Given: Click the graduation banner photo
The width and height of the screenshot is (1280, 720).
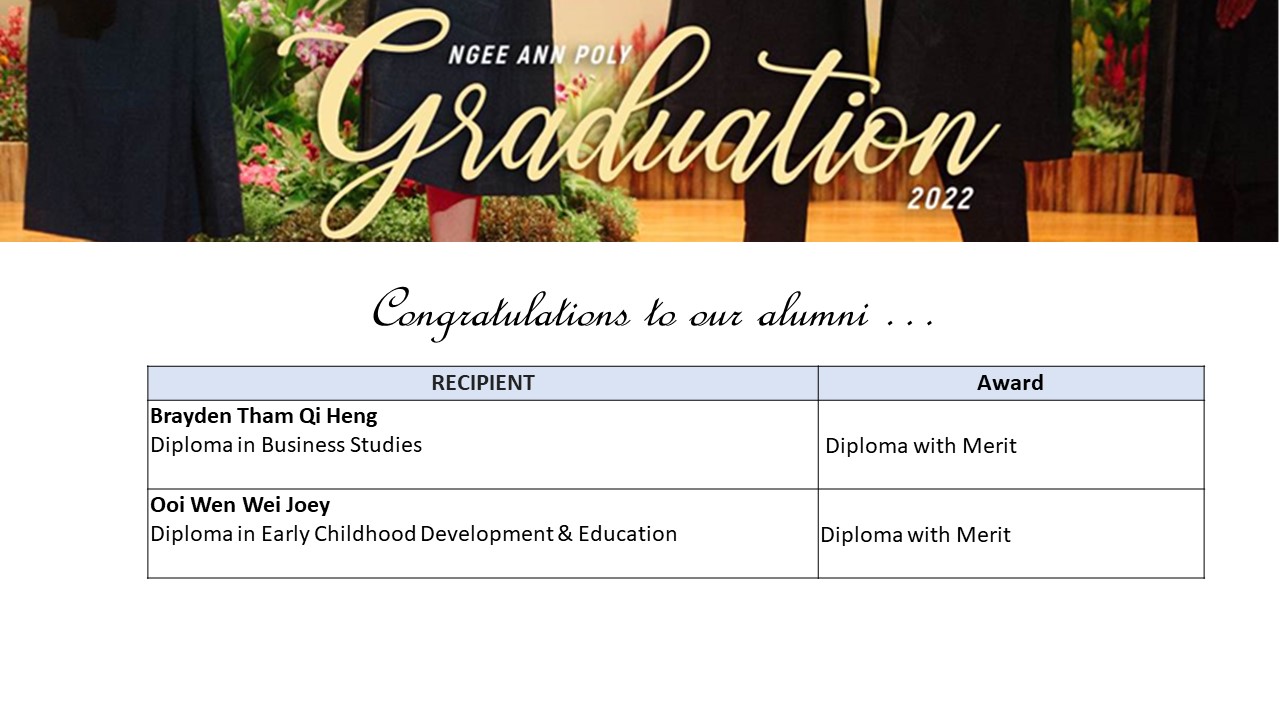Looking at the screenshot, I should 640,121.
